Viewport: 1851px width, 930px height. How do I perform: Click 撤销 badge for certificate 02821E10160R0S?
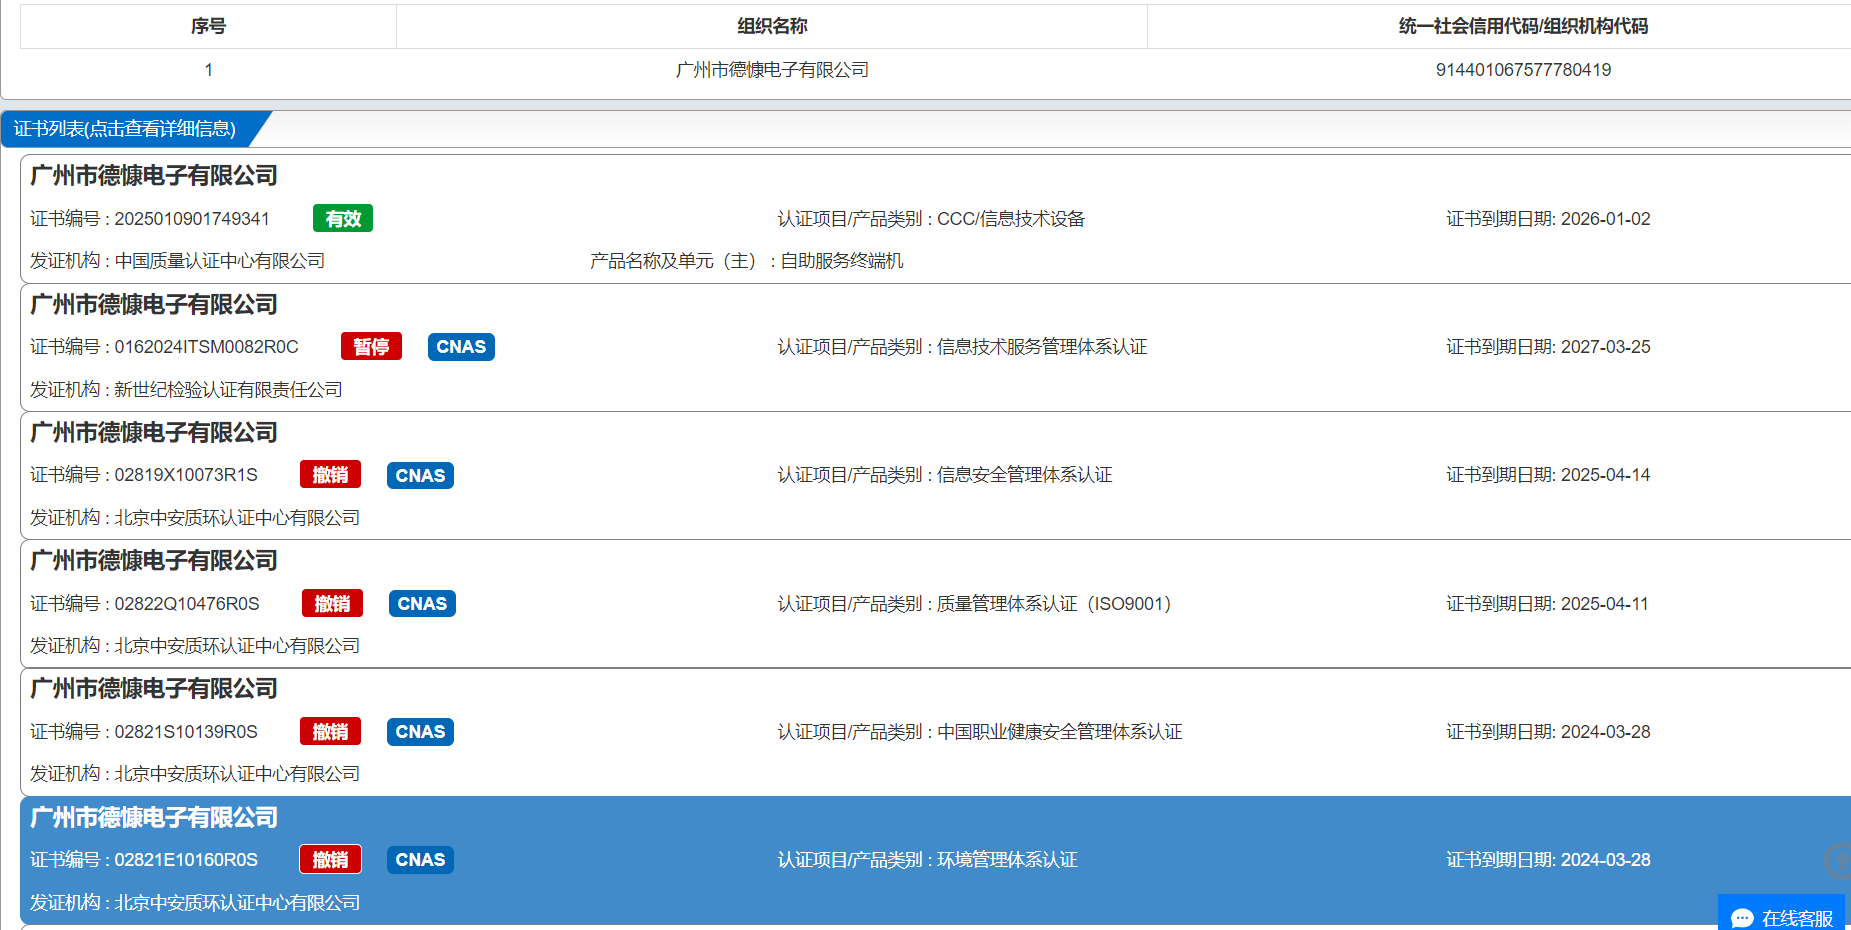coord(330,859)
